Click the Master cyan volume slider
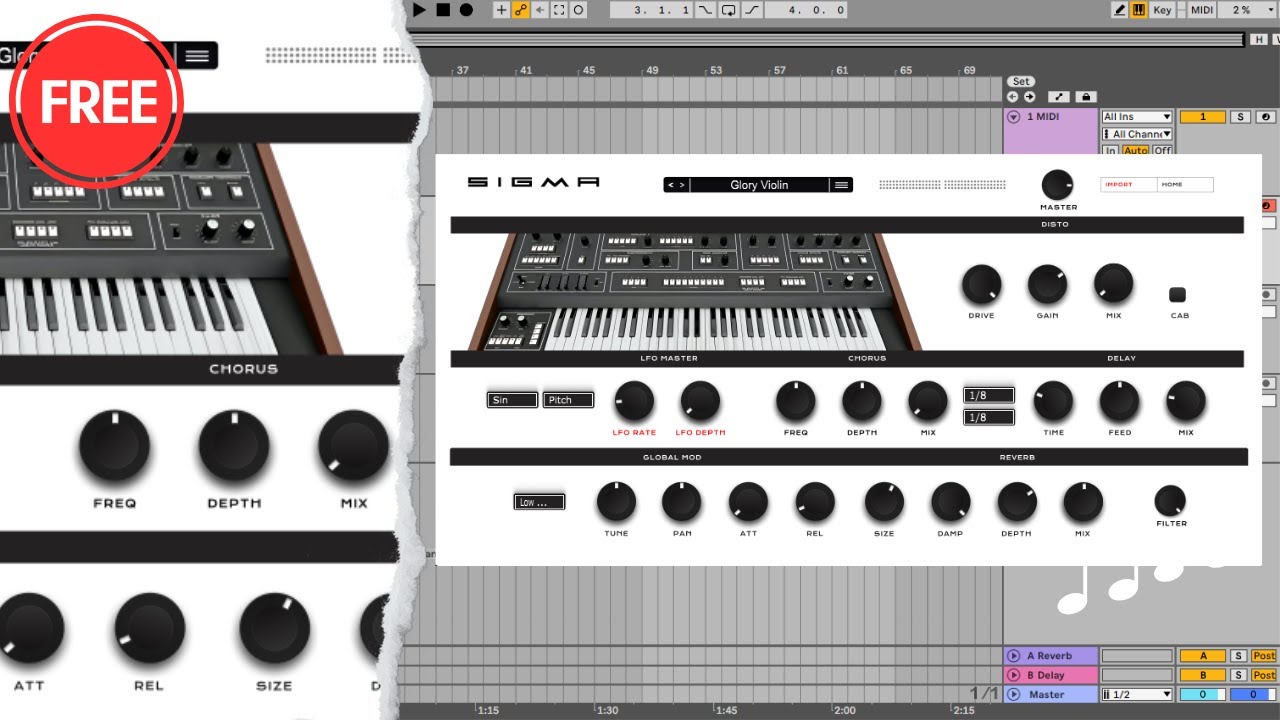Image resolution: width=1280 pixels, height=720 pixels. pyautogui.click(x=1203, y=694)
